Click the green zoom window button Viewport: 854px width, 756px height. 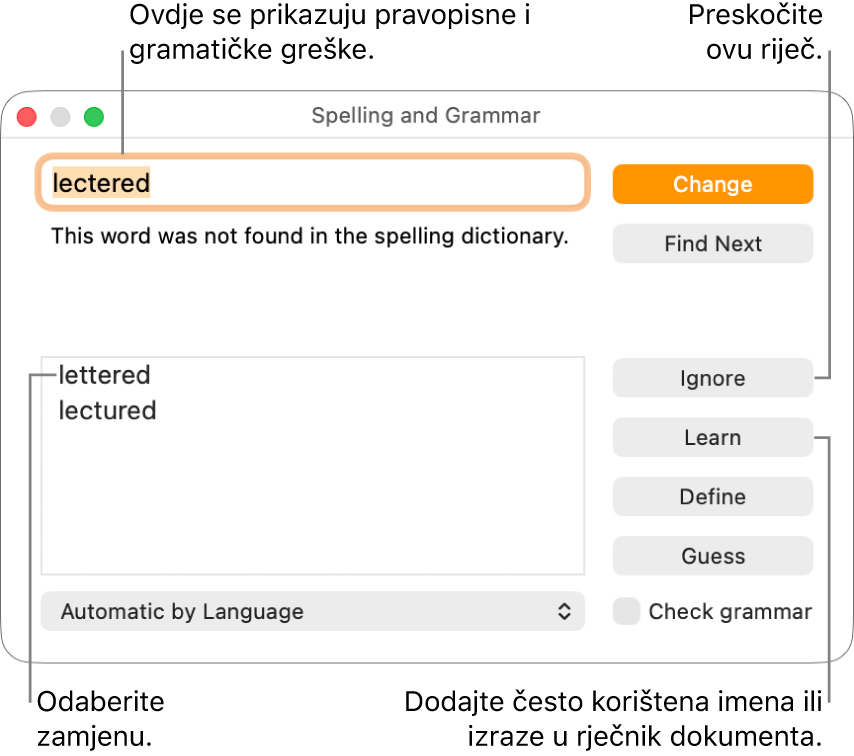(x=93, y=116)
